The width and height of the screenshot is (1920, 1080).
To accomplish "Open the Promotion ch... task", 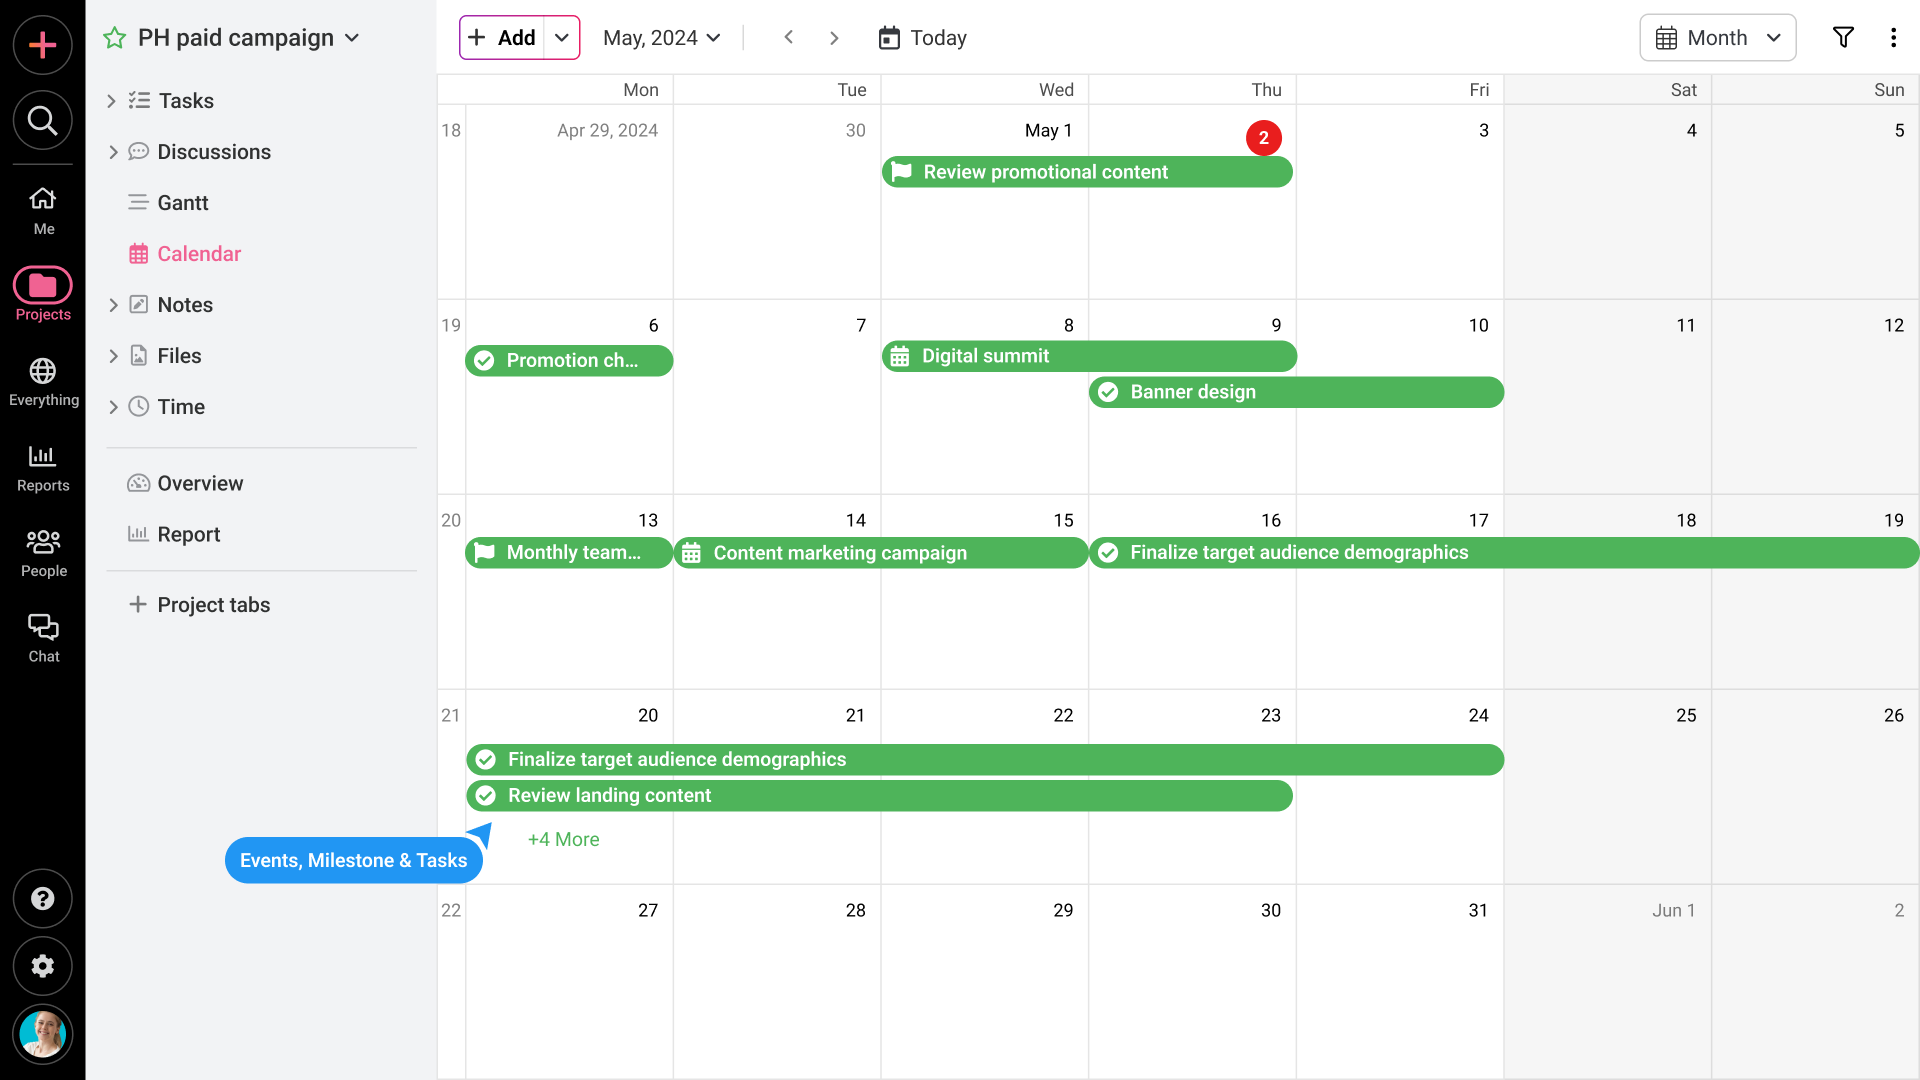I will tap(569, 361).
